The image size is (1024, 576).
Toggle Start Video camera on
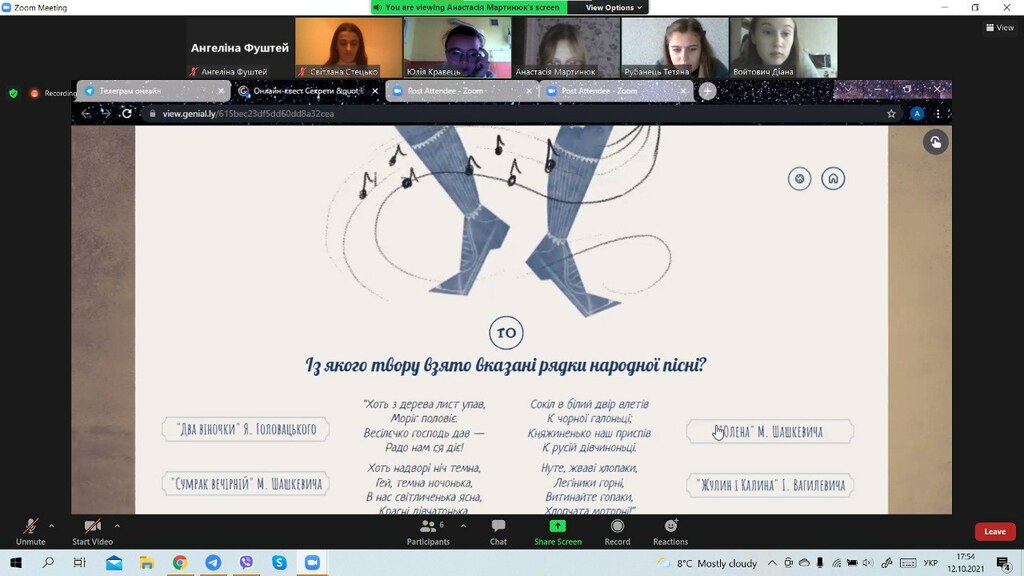(x=93, y=532)
